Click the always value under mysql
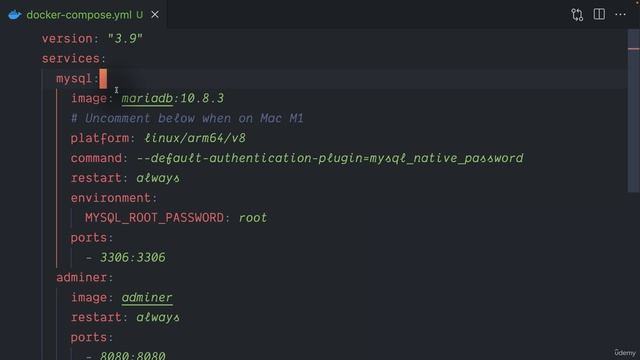The width and height of the screenshot is (640, 360). (158, 178)
